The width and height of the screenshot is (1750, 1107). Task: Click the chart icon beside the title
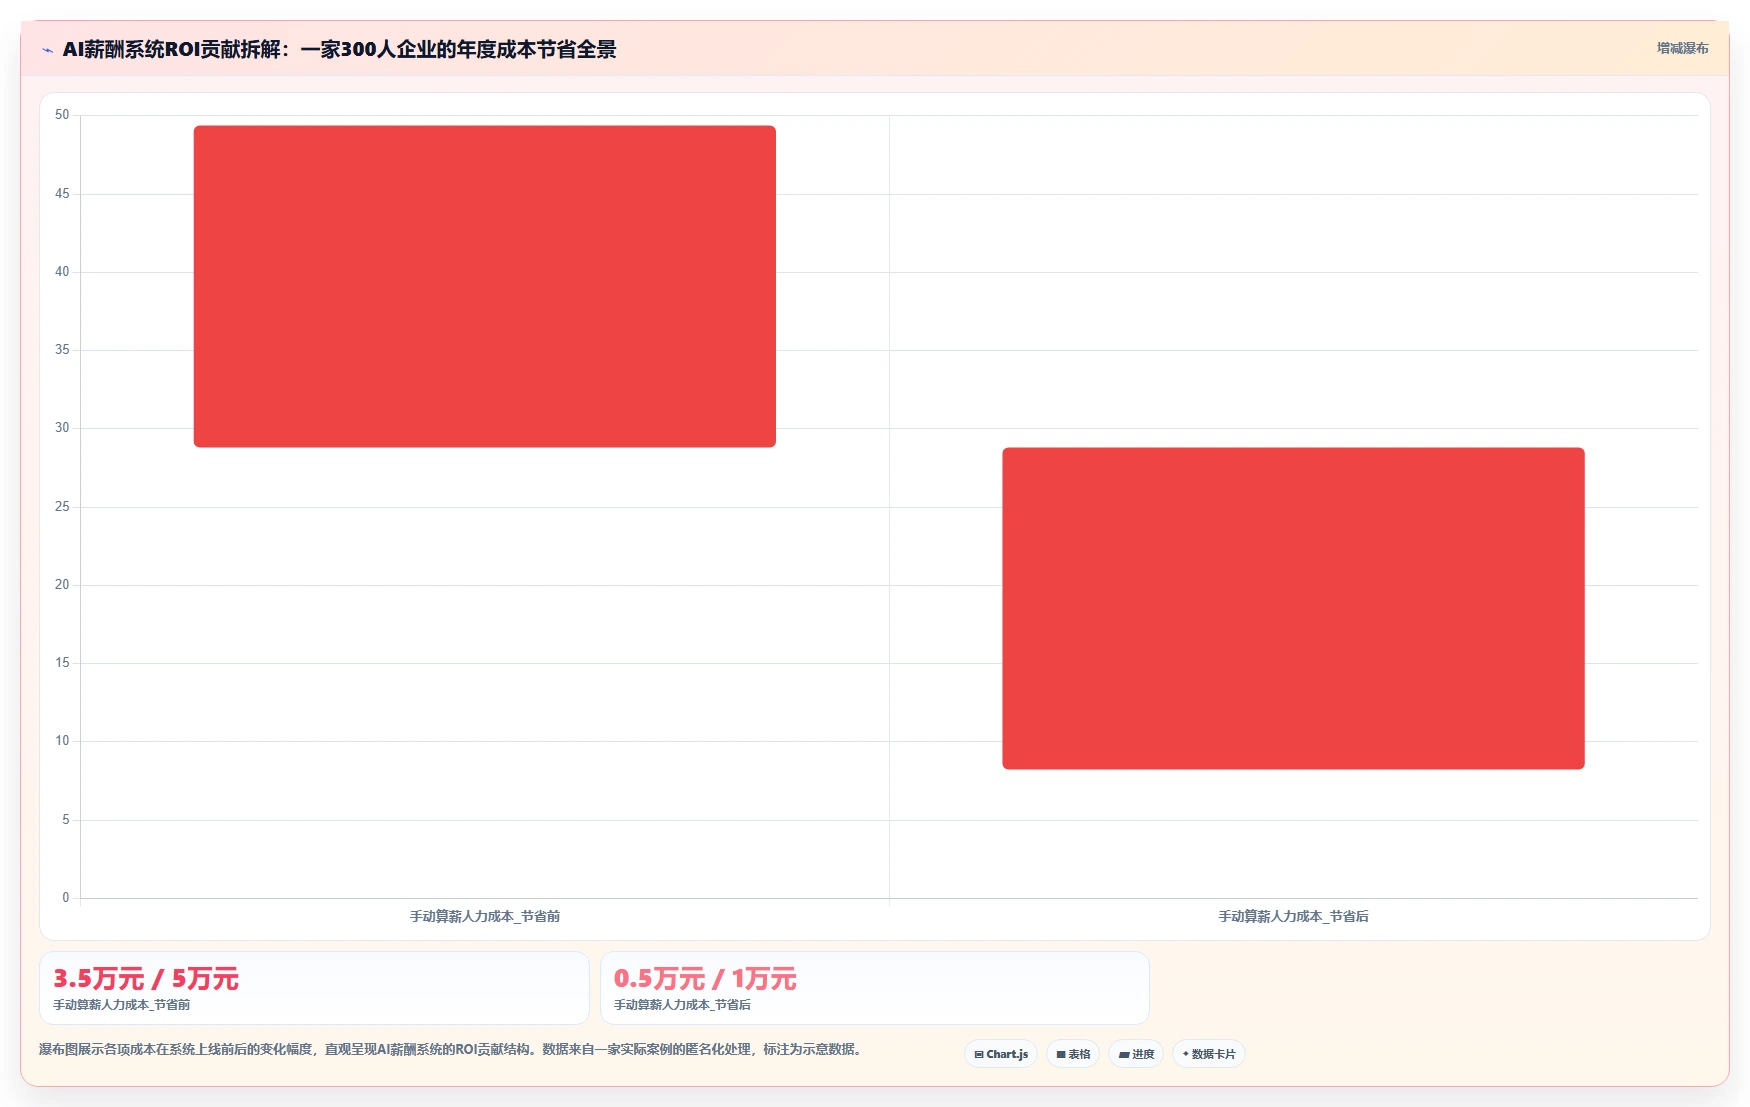tap(47, 50)
